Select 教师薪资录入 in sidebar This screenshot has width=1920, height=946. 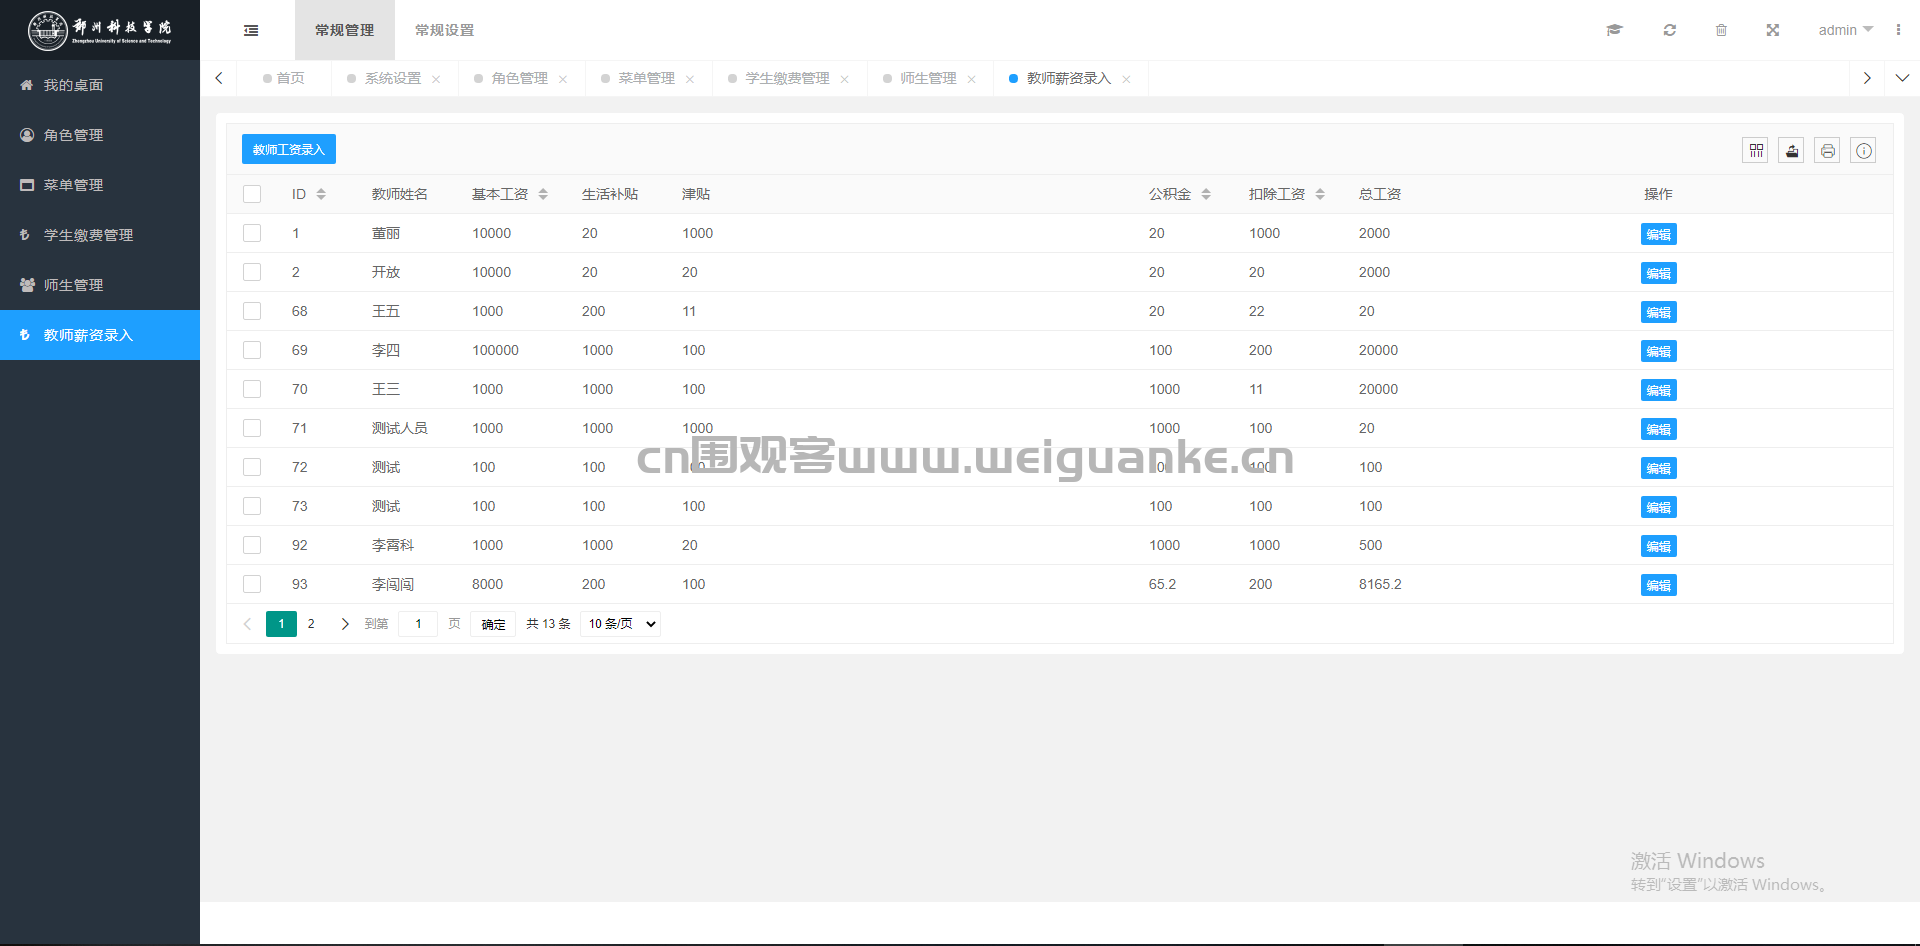[100, 335]
